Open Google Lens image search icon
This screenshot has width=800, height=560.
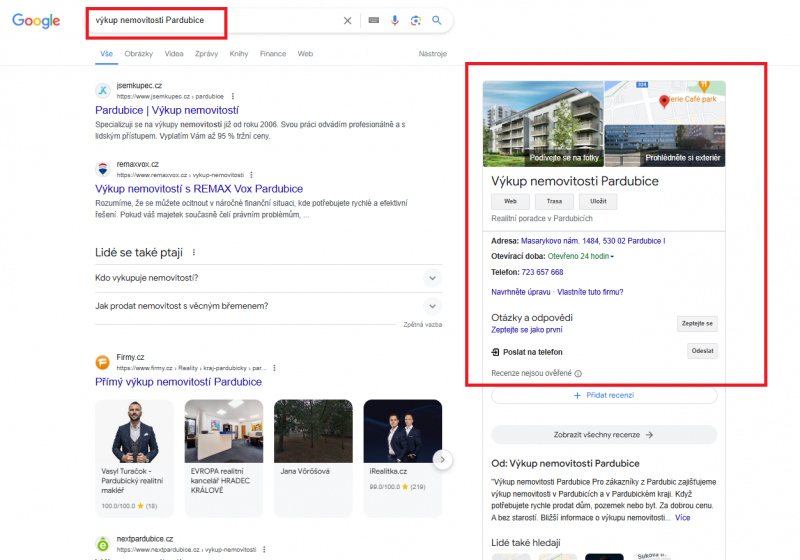(x=415, y=20)
